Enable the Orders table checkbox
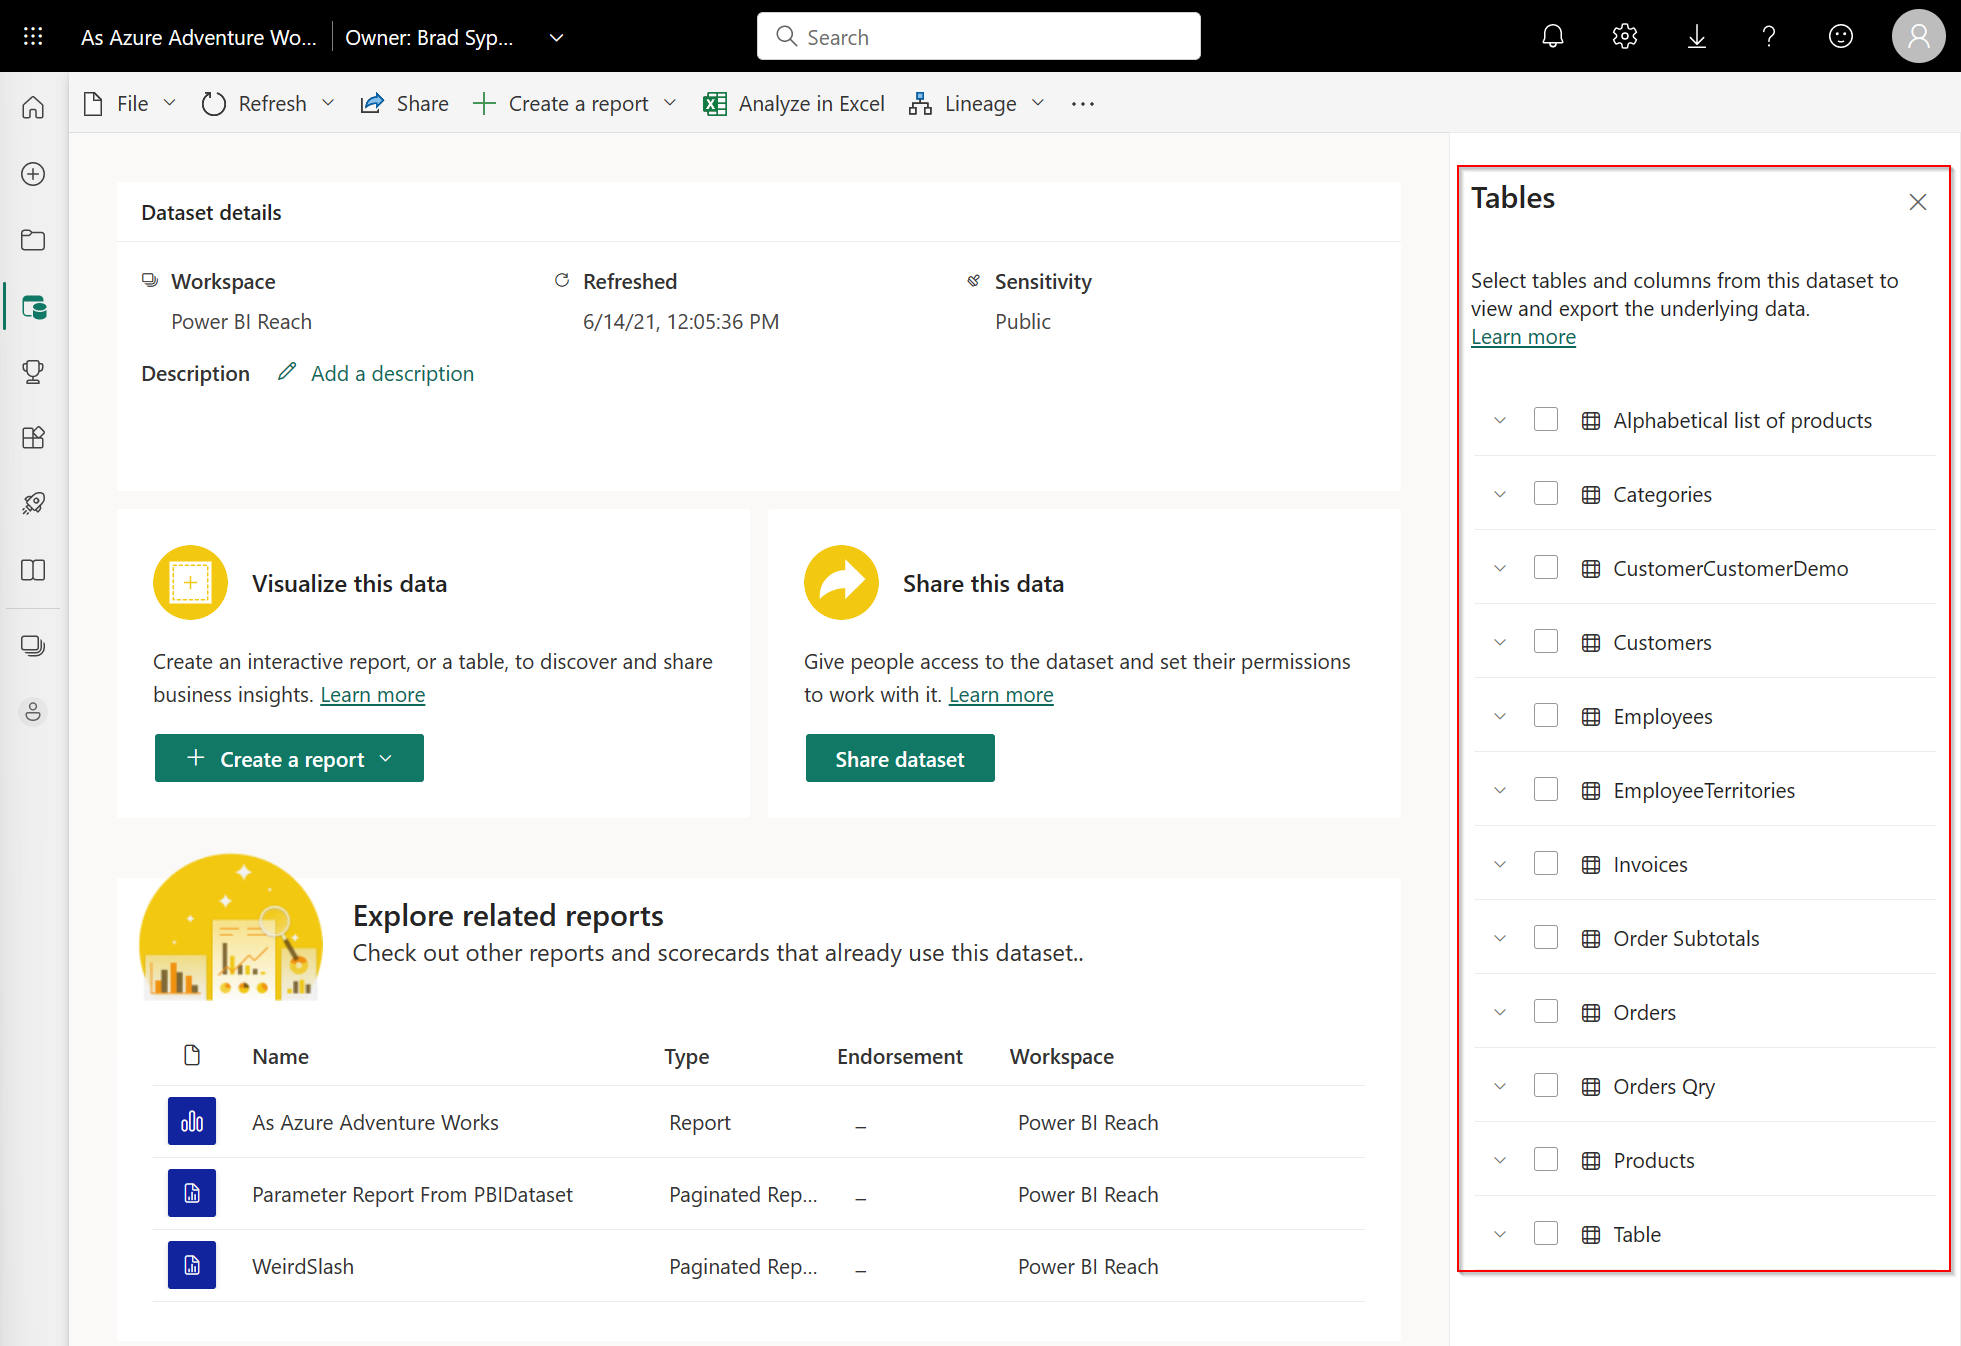The height and width of the screenshot is (1346, 1961). 1548,1011
